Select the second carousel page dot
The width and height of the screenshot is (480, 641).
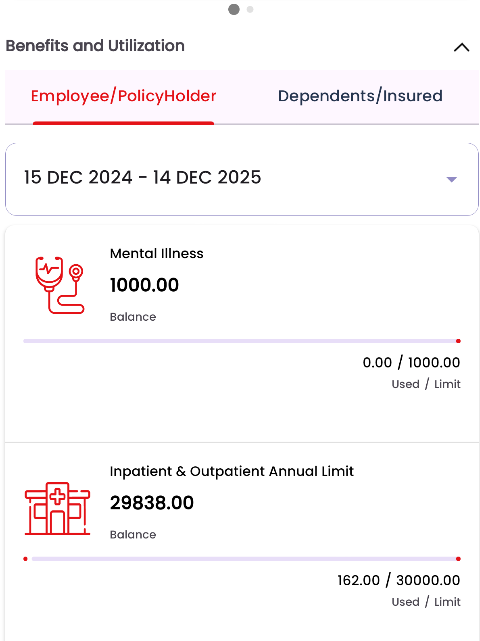[x=250, y=9]
